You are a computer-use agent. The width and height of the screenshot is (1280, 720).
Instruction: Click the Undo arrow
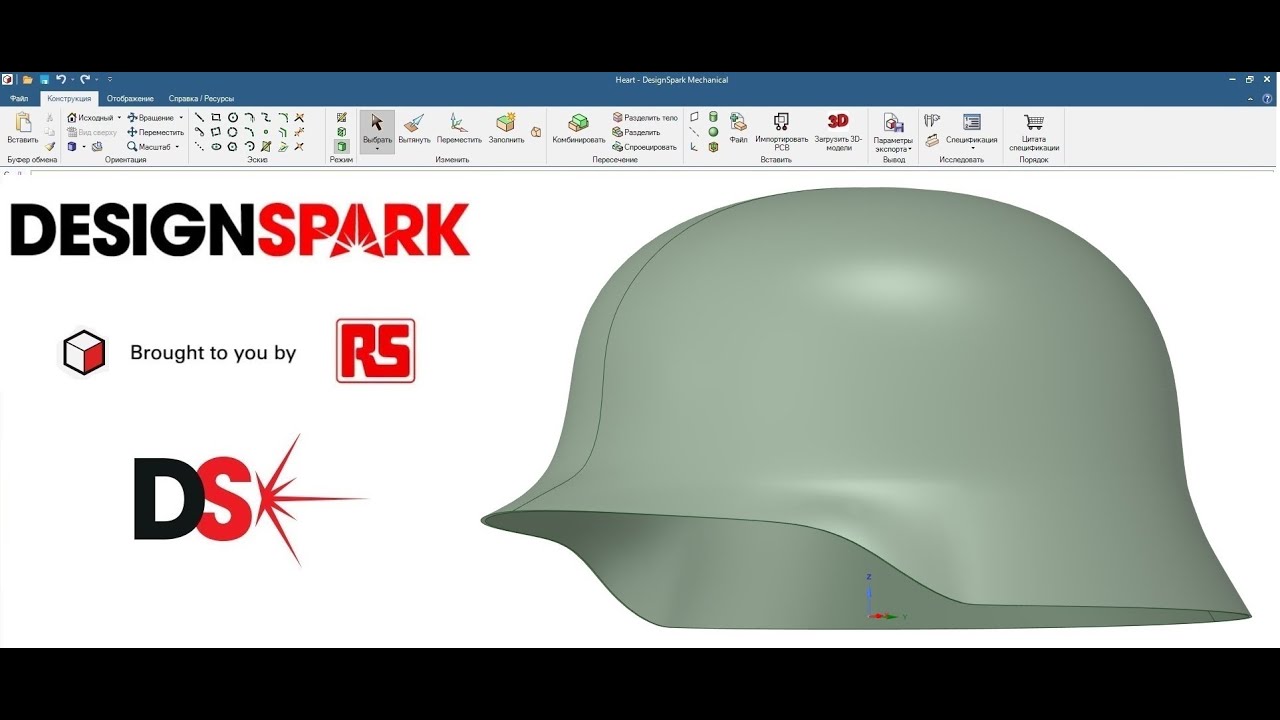coord(60,79)
